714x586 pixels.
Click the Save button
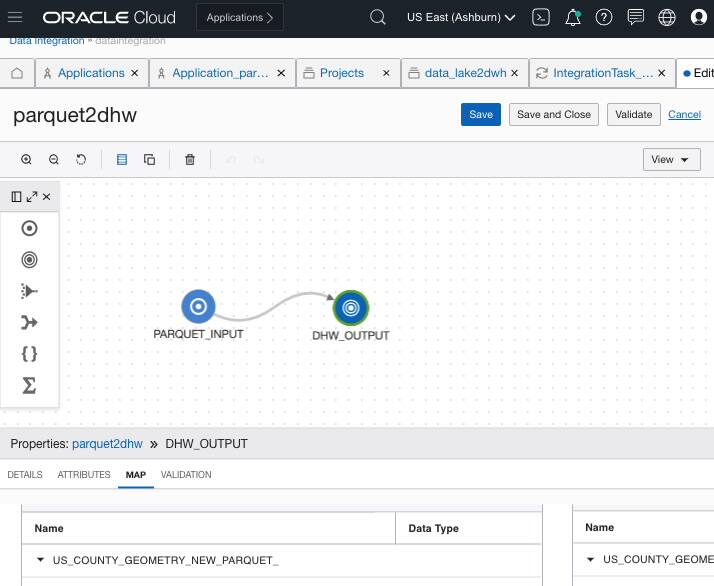click(481, 114)
